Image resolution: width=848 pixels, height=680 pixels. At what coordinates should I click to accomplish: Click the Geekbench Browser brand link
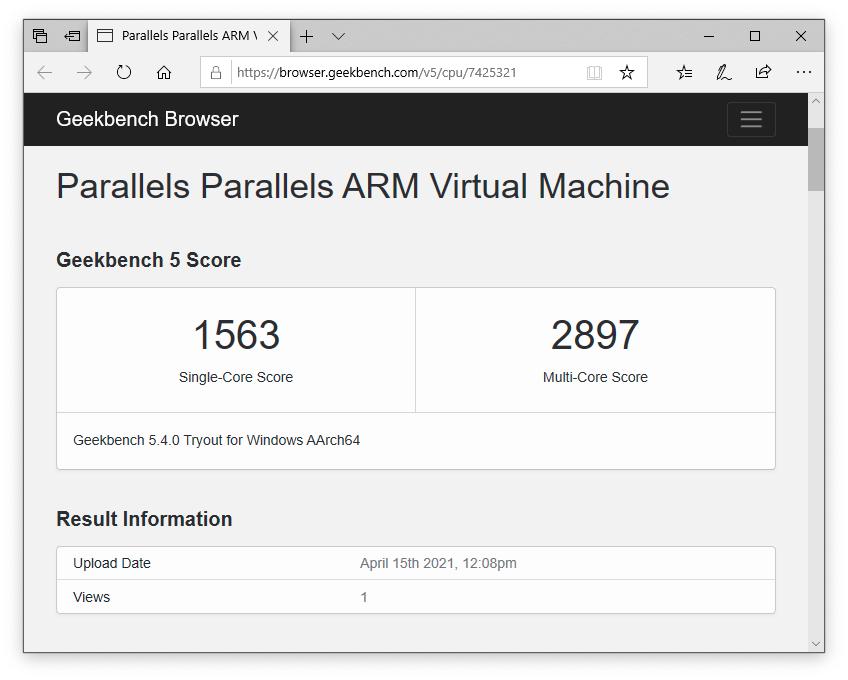pyautogui.click(x=147, y=119)
